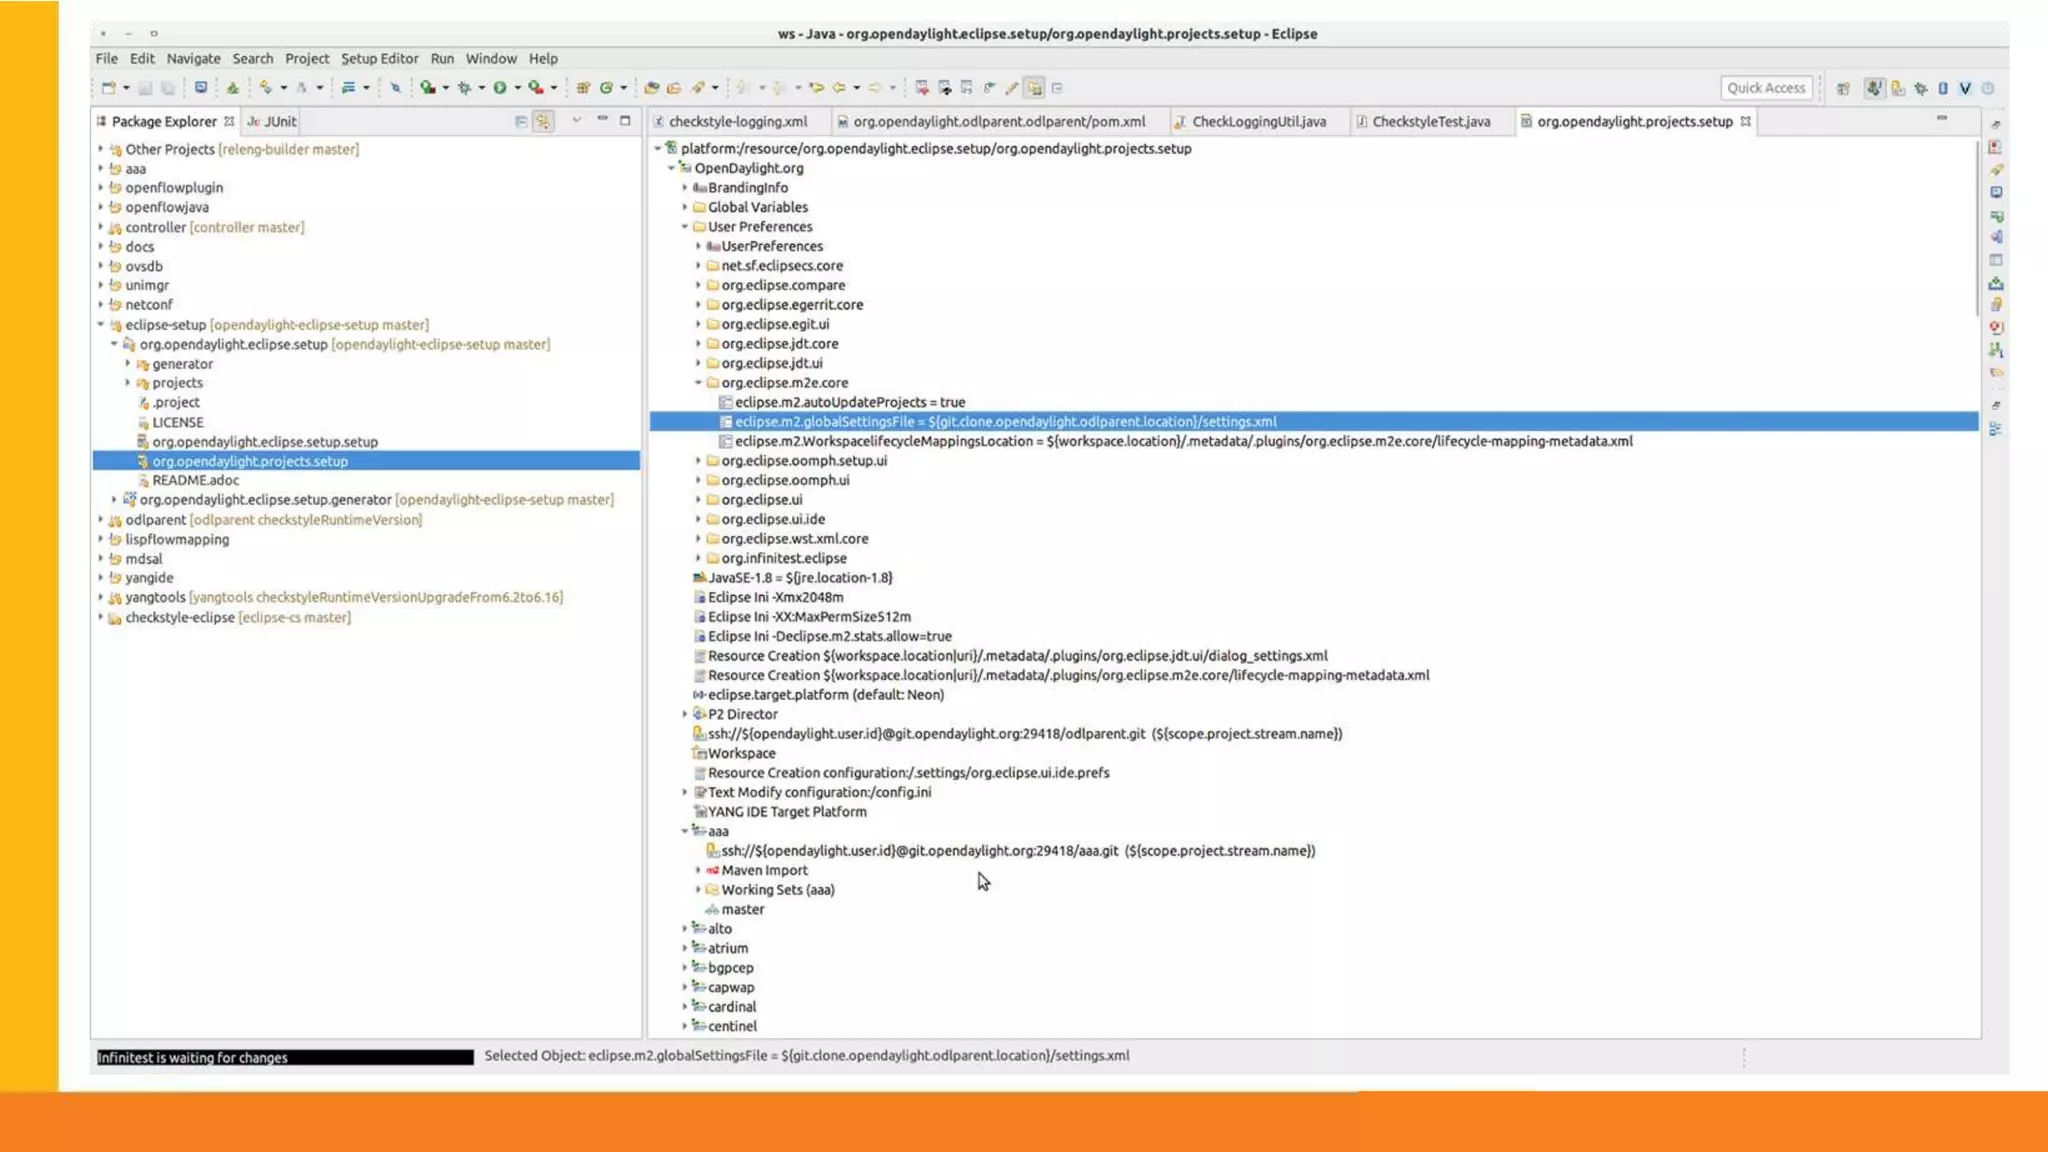Toggle Link with Editor in Package Explorer
This screenshot has height=1152, width=2048.
543,121
